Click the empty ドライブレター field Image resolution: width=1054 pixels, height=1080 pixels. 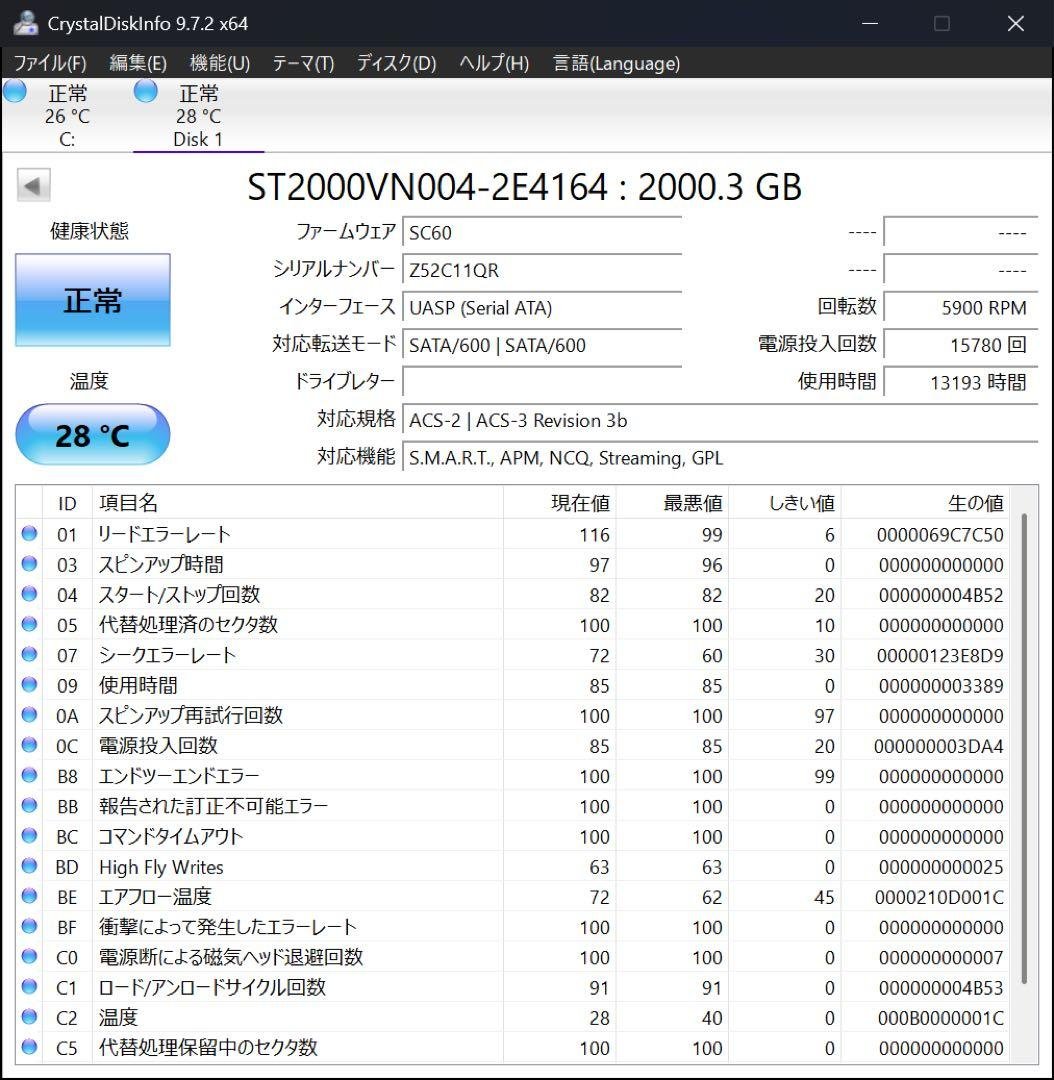click(542, 382)
